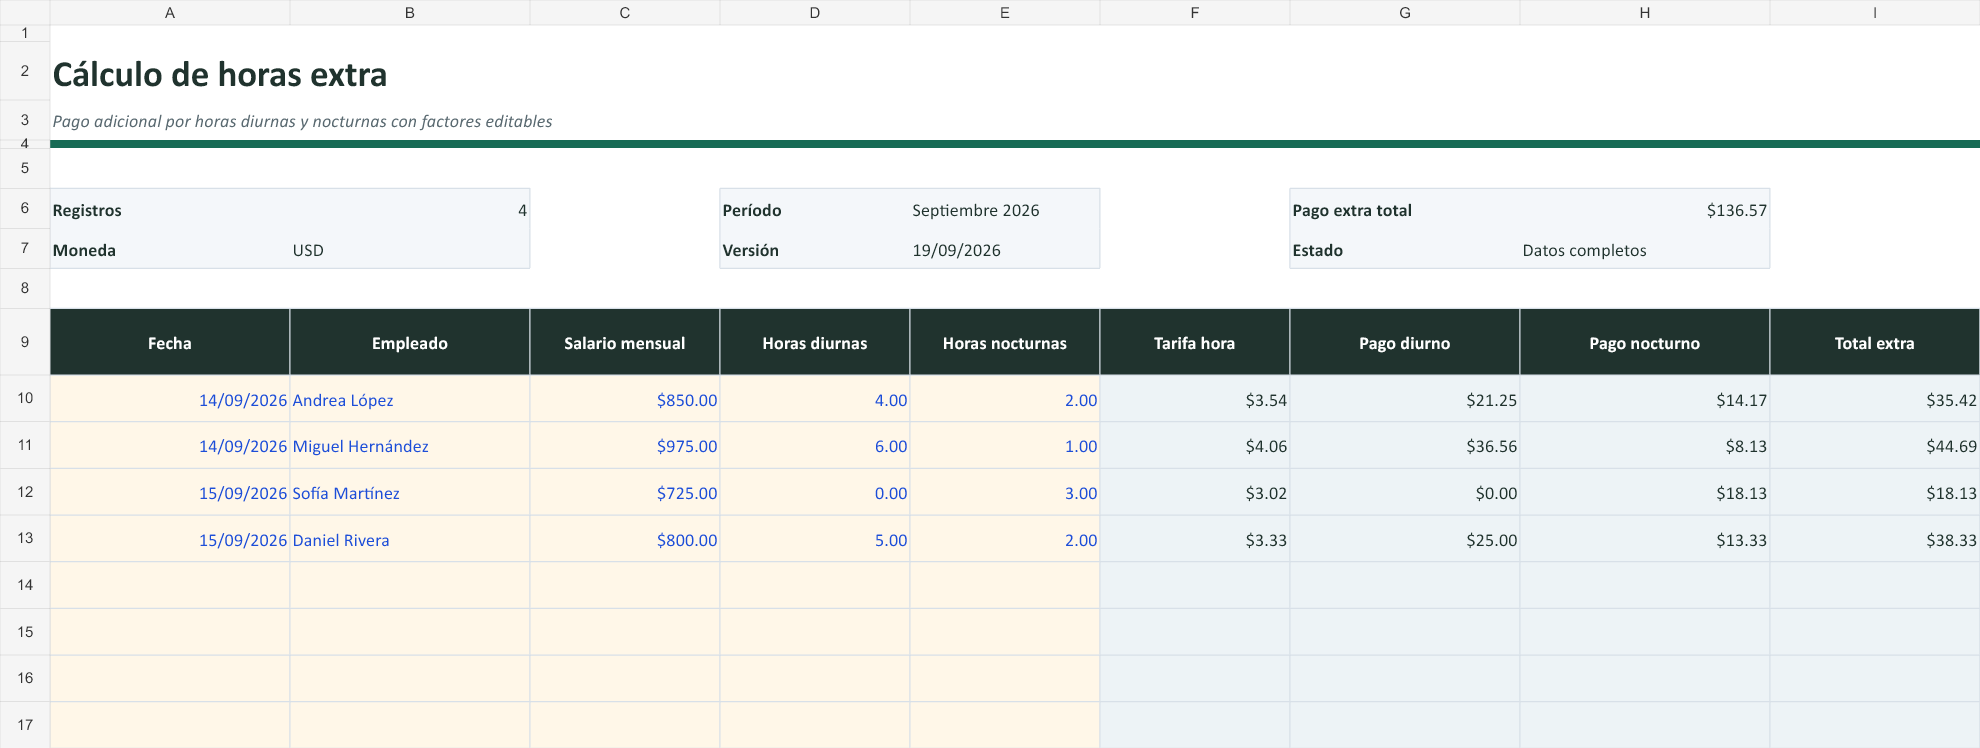Select the "Total extra" header cell
The image size is (1980, 748).
[x=1875, y=343]
